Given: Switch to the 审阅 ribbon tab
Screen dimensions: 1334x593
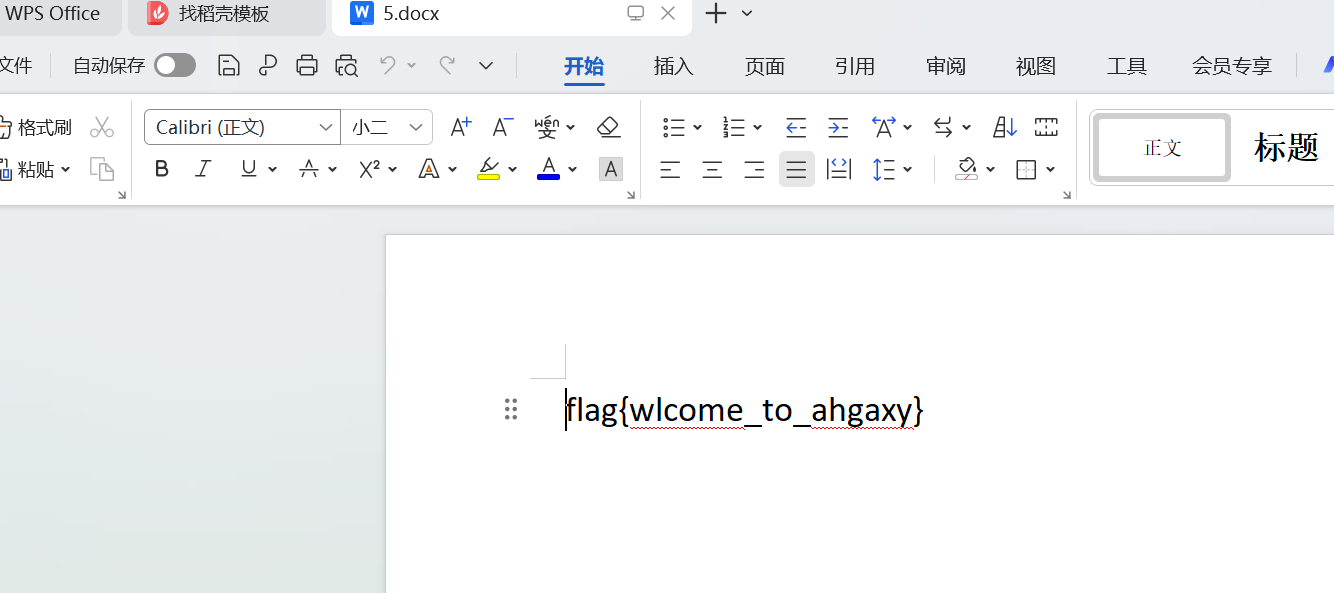Looking at the screenshot, I should (944, 66).
